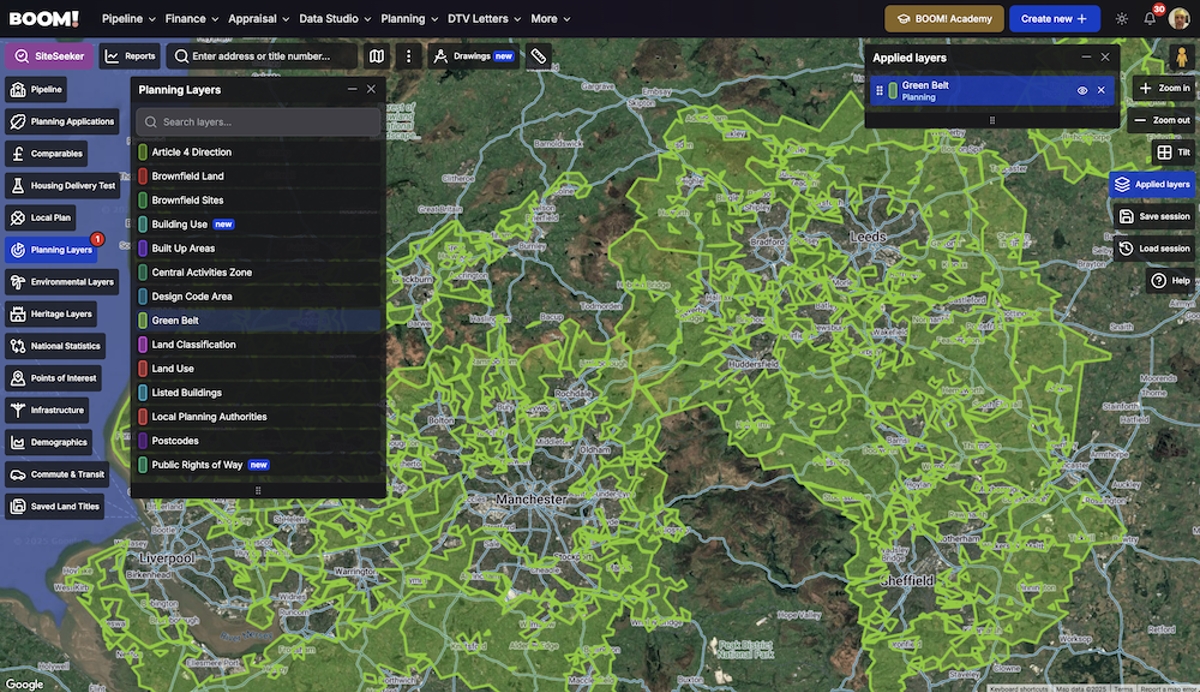Open the three-dot more options menu

tap(408, 56)
